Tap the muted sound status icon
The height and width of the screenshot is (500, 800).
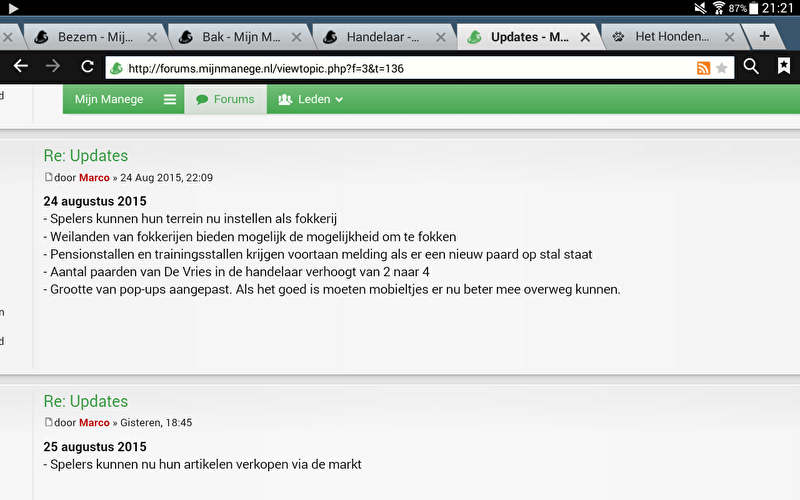point(701,8)
